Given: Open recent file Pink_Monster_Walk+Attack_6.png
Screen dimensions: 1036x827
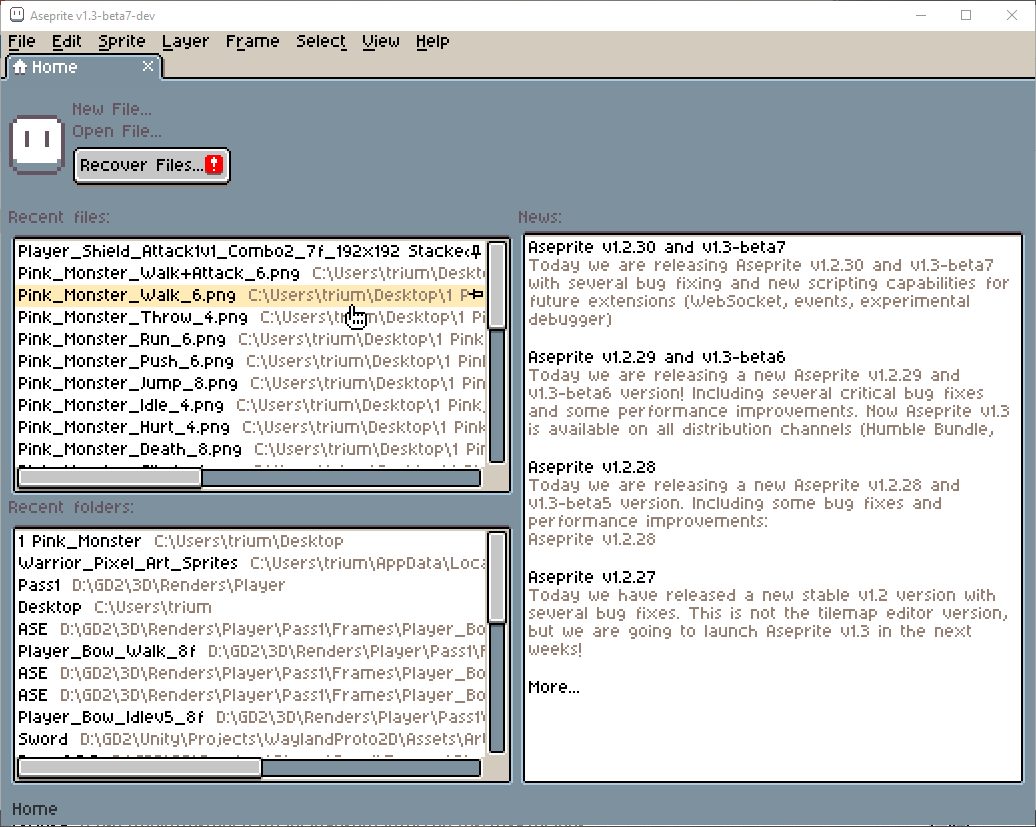Looking at the screenshot, I should (250, 273).
